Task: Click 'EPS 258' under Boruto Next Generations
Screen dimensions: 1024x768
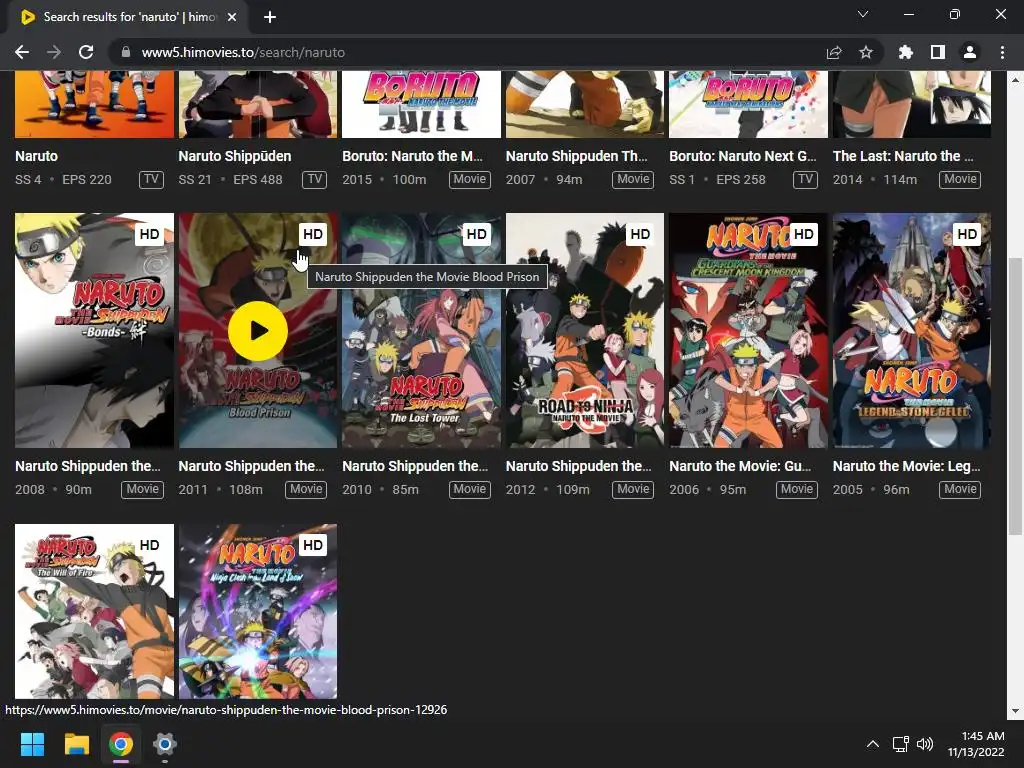Action: pos(741,180)
